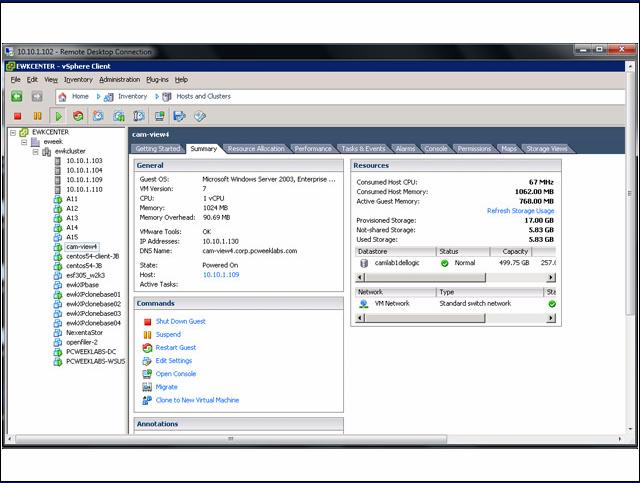Screen dimensions: 640x483
Task: Click the Shut Down Guest command
Action: coord(180,321)
